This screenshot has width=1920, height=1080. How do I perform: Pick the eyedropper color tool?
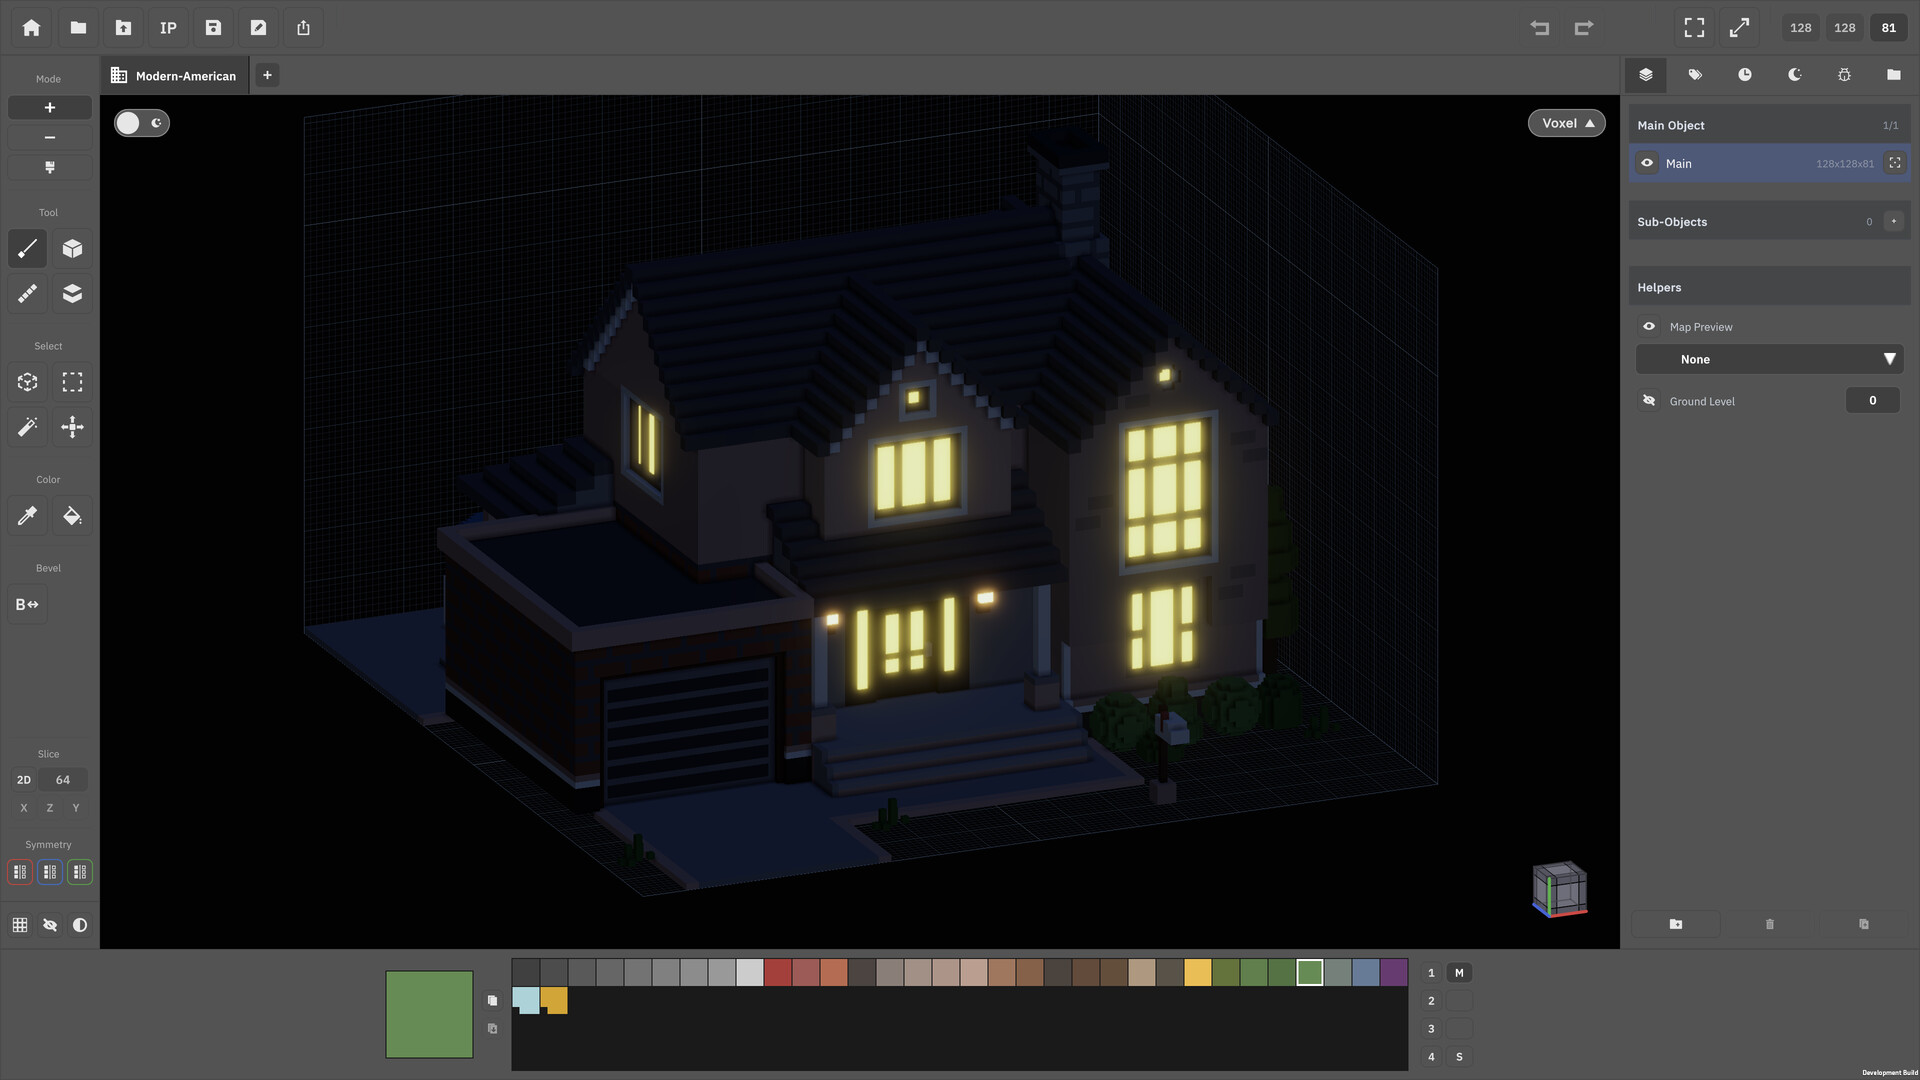pos(28,516)
